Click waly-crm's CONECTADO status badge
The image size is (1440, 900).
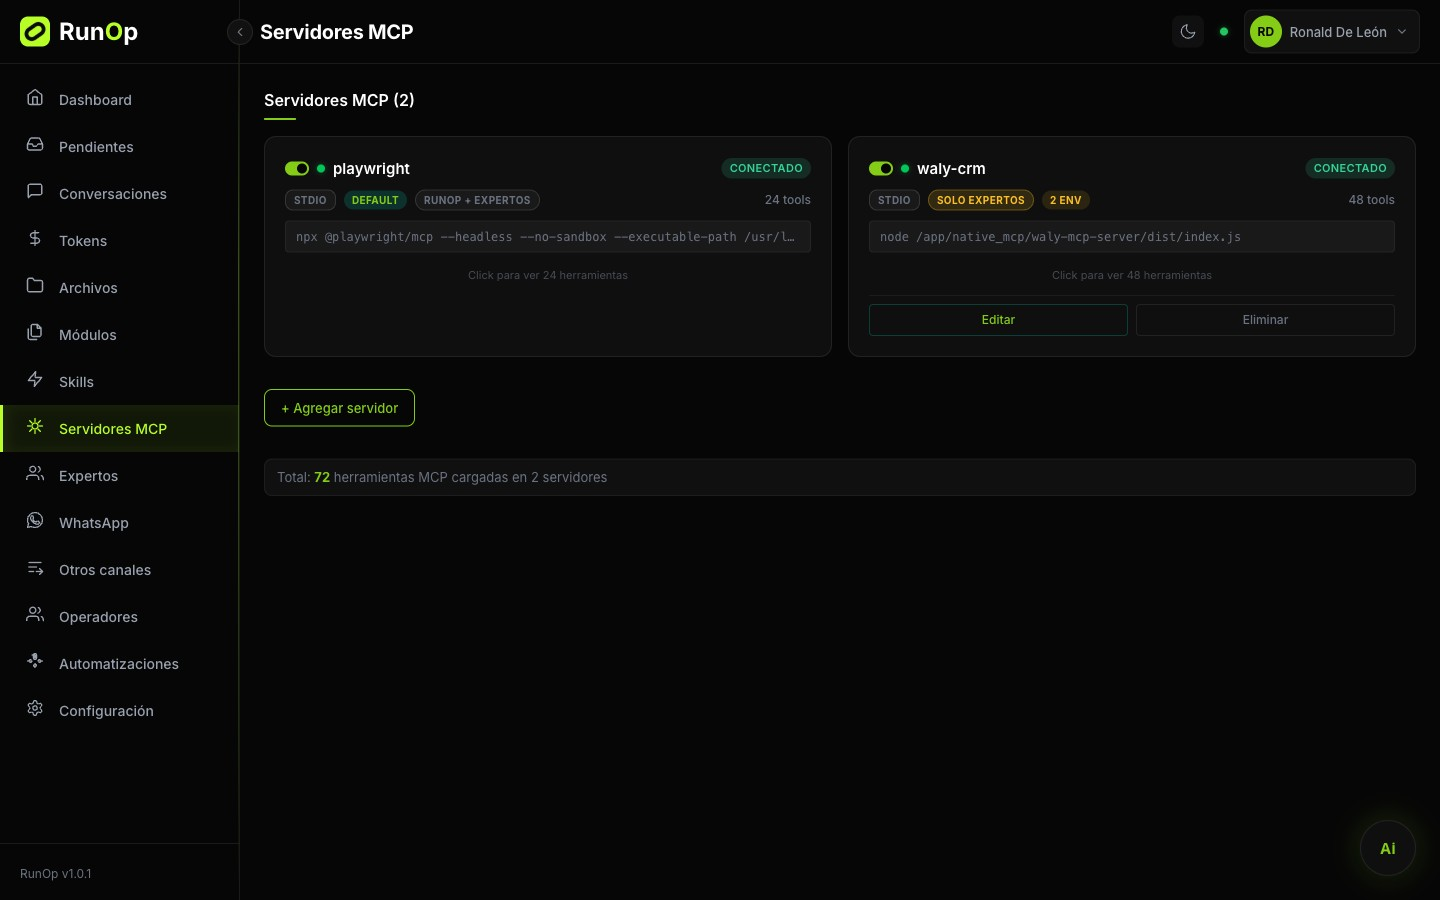click(1350, 168)
